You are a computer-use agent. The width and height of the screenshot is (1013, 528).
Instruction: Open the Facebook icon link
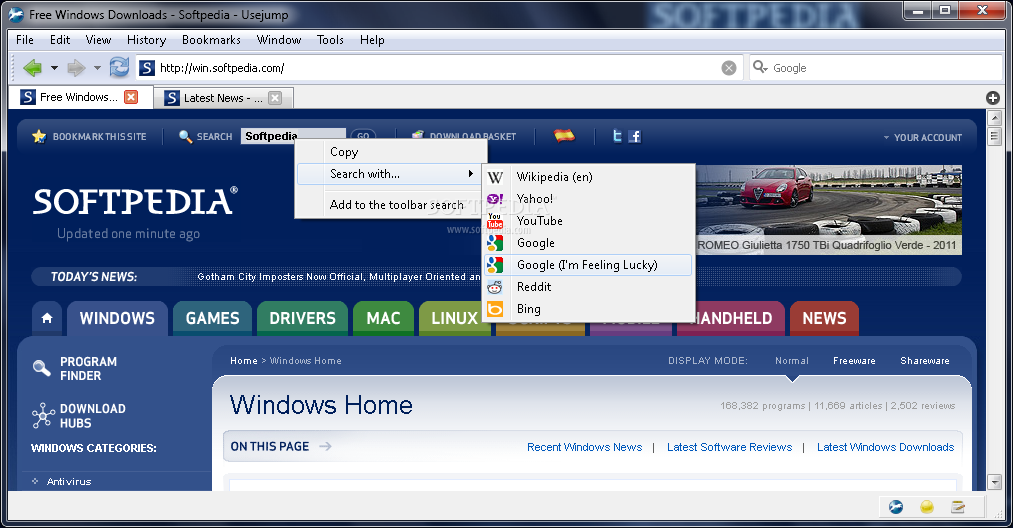coord(635,136)
